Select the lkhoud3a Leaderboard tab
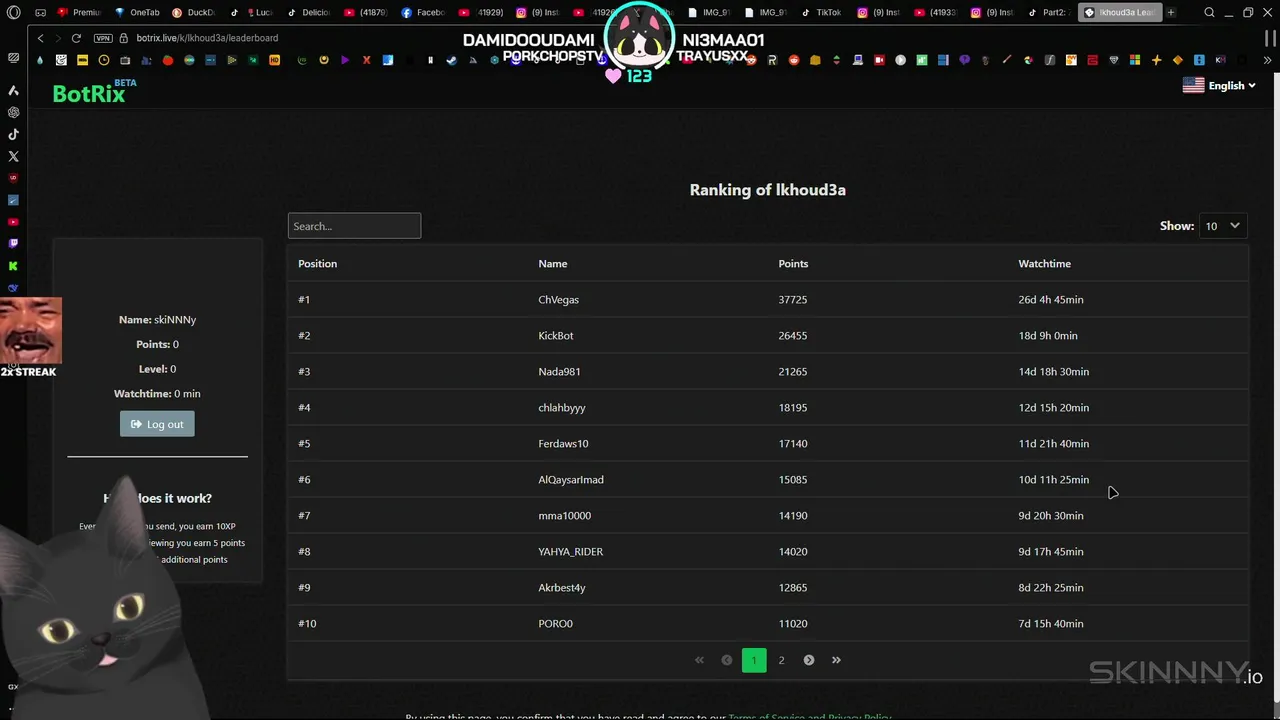The image size is (1280, 720). click(x=1120, y=13)
